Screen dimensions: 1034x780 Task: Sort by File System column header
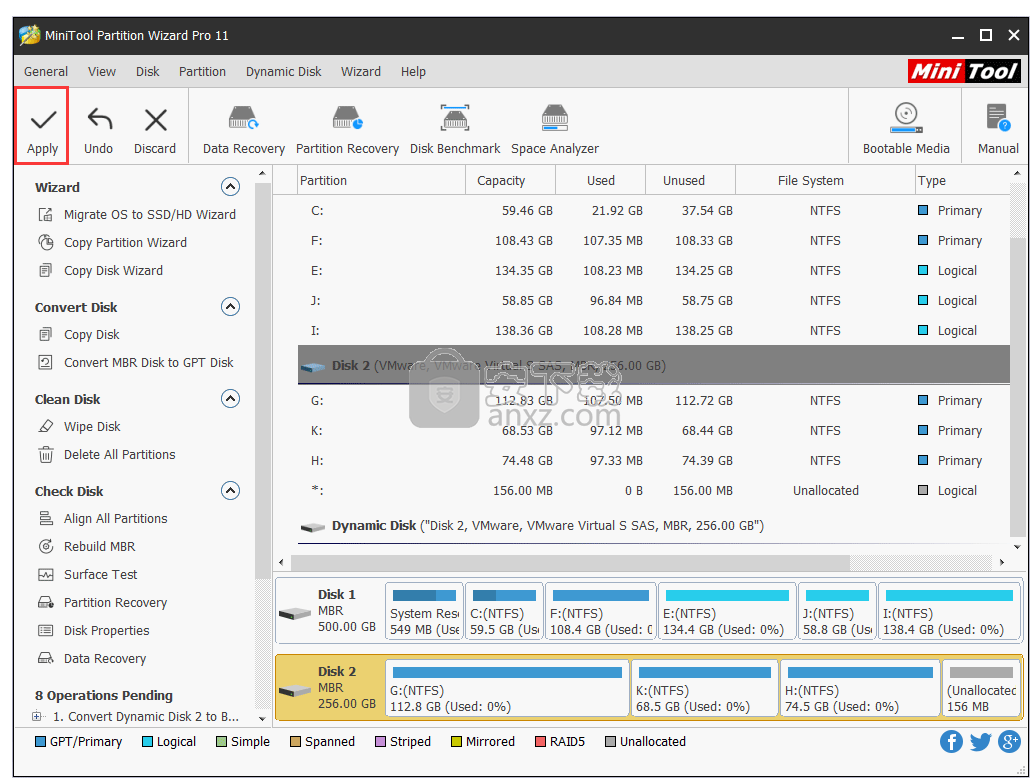click(x=824, y=180)
